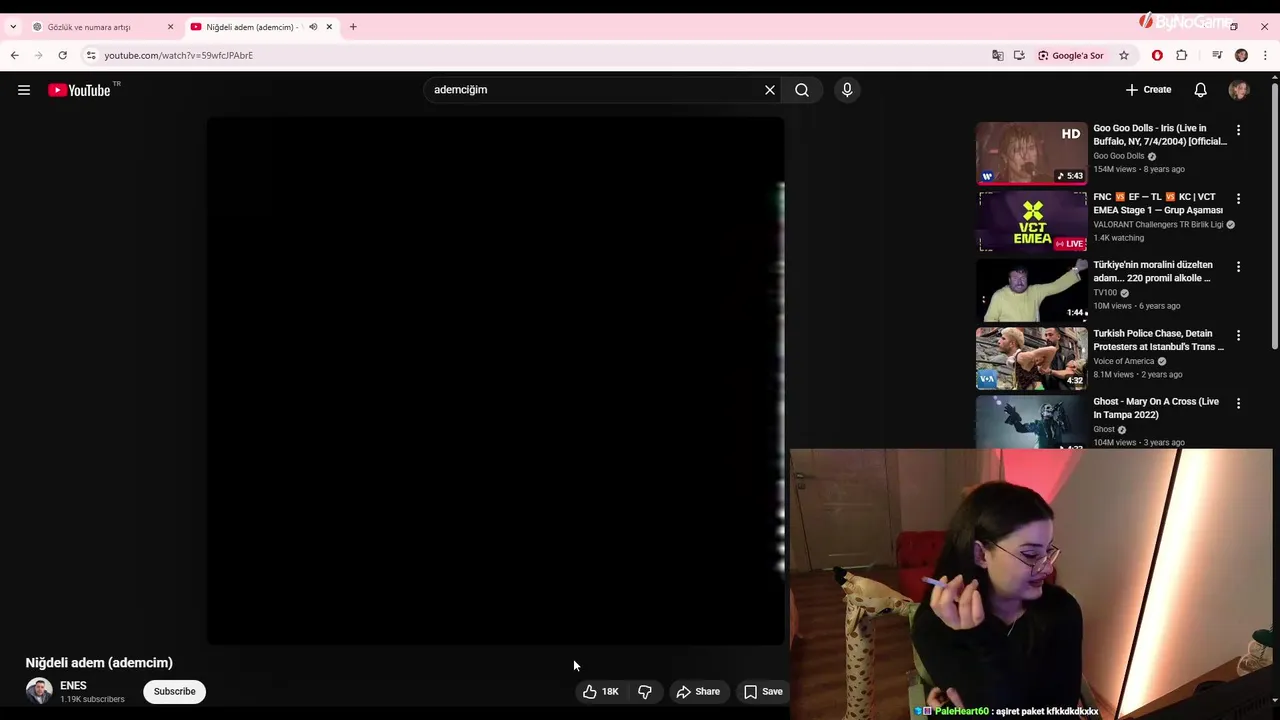Open YouTube account avatar menu
The image size is (1280, 720).
click(x=1239, y=90)
